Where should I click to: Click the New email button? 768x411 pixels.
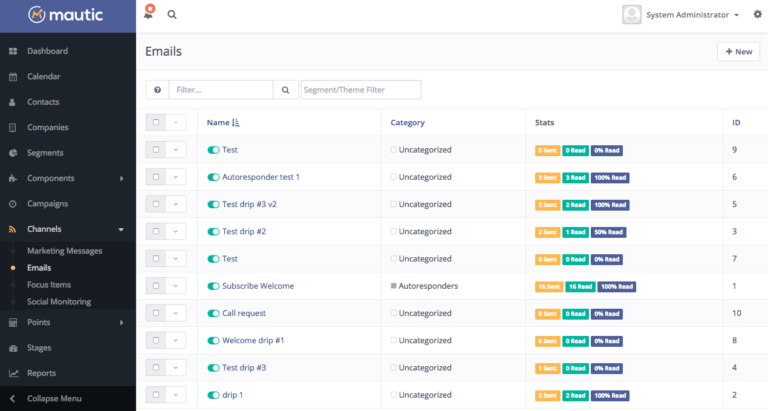coord(738,51)
